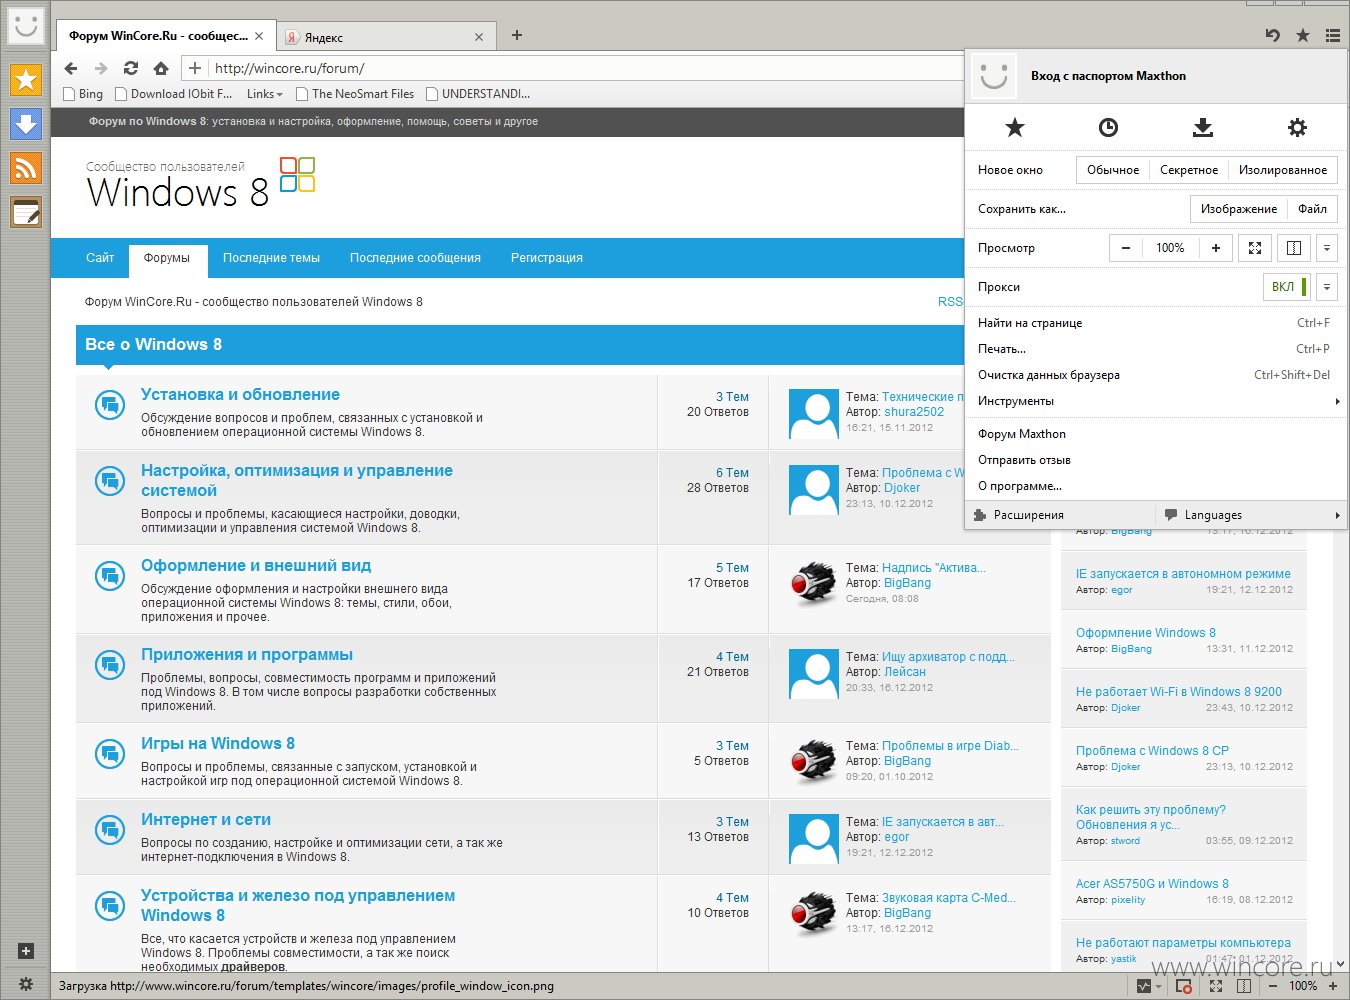The height and width of the screenshot is (1000, 1350).
Task: Close the Яндекс tab
Action: coord(479,37)
